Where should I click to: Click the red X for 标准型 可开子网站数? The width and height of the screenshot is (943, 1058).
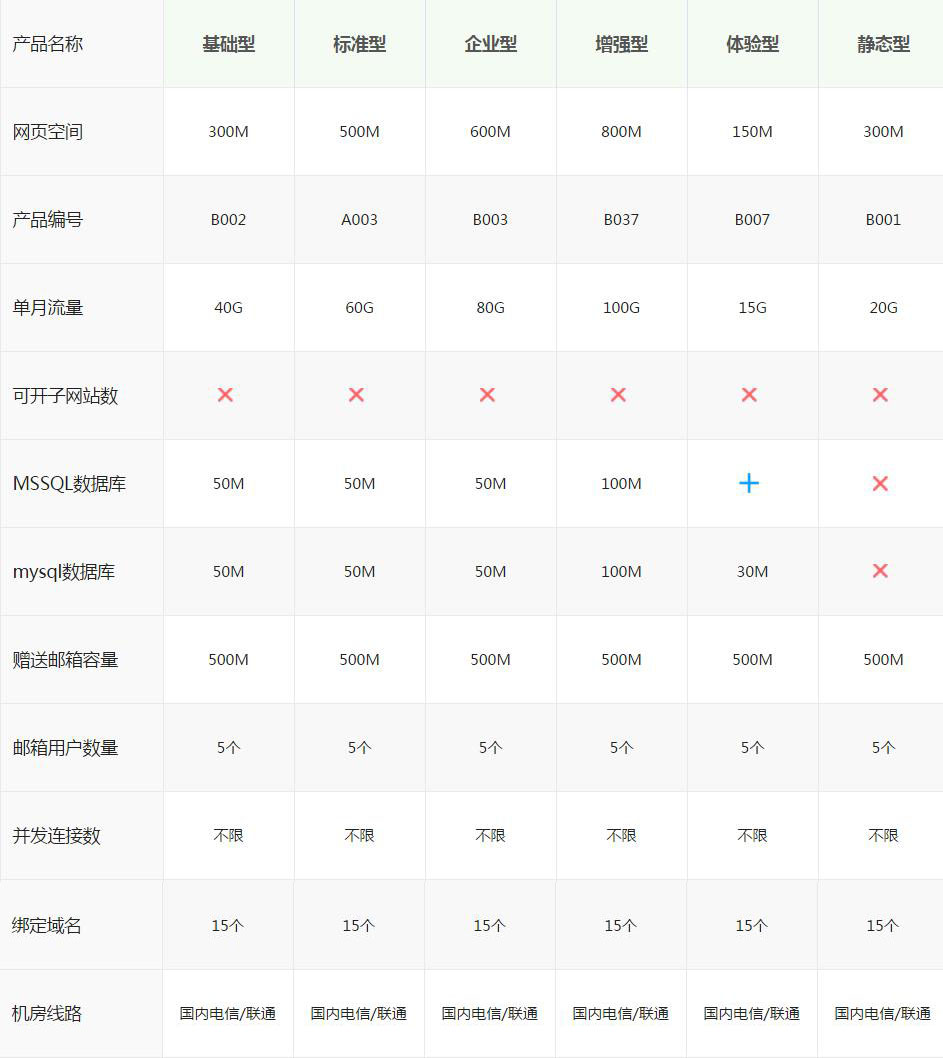coord(356,395)
